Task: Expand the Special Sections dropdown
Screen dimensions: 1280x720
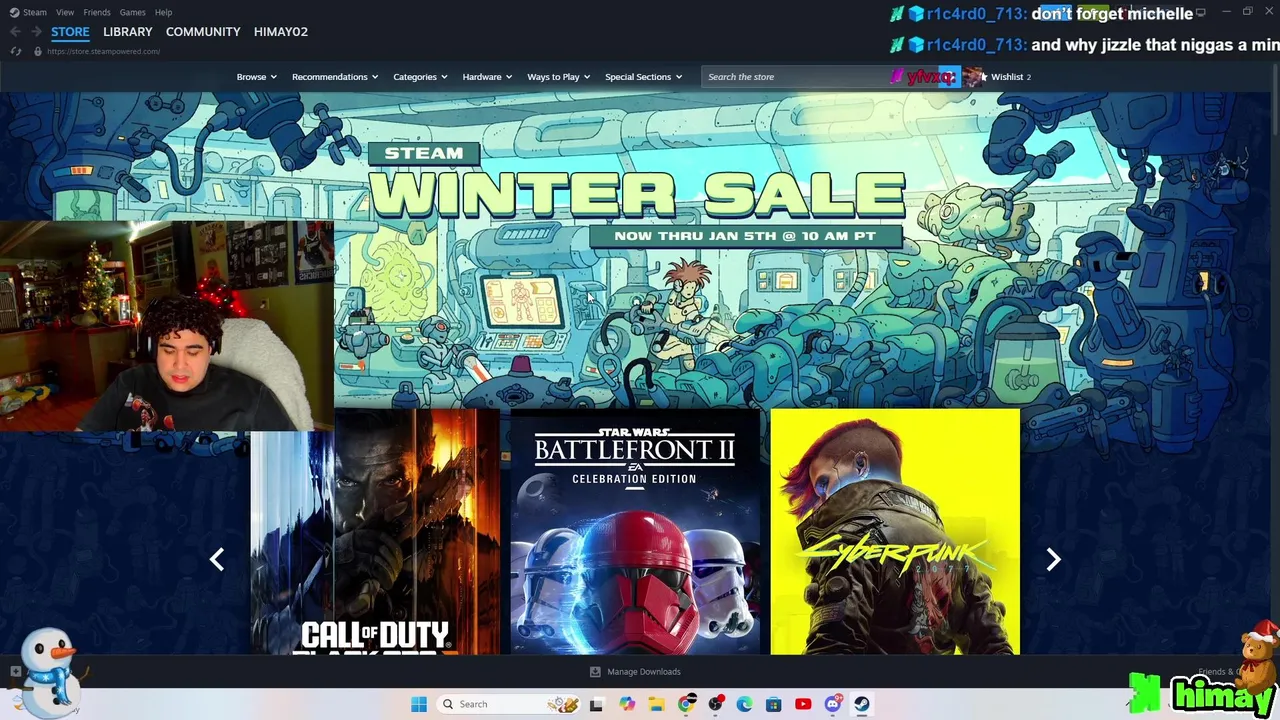Action: click(x=644, y=77)
